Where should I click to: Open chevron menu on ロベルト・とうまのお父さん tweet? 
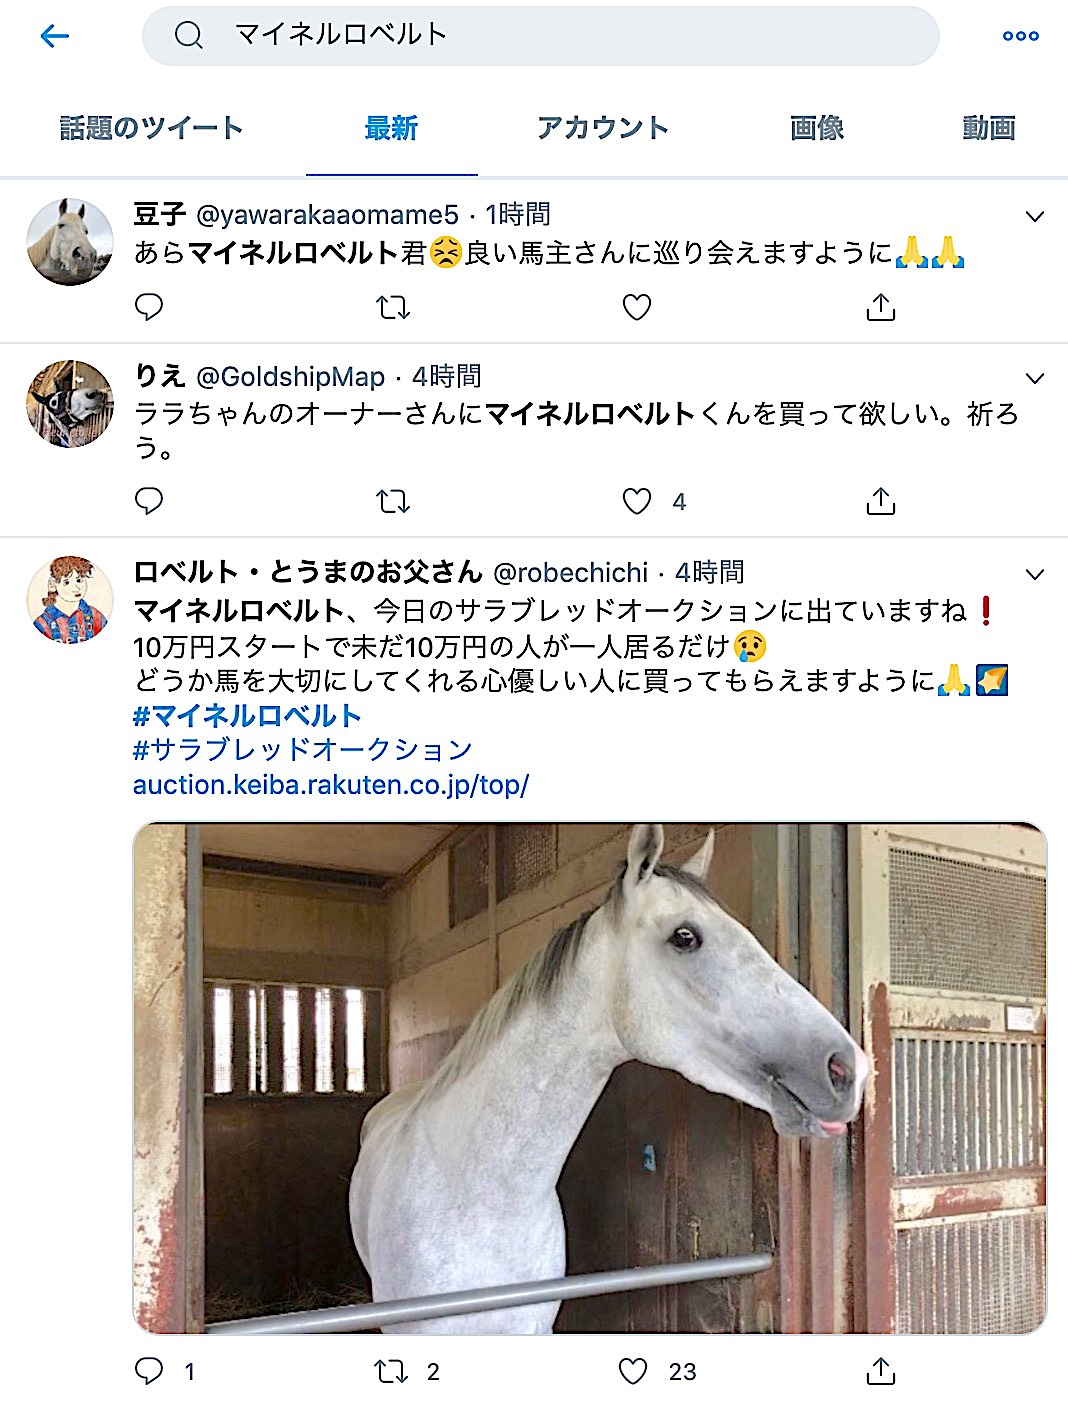pos(1036,574)
